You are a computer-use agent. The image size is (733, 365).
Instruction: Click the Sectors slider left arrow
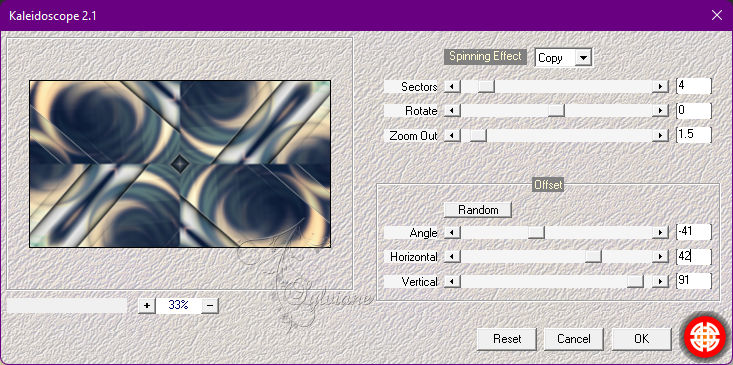click(x=452, y=86)
